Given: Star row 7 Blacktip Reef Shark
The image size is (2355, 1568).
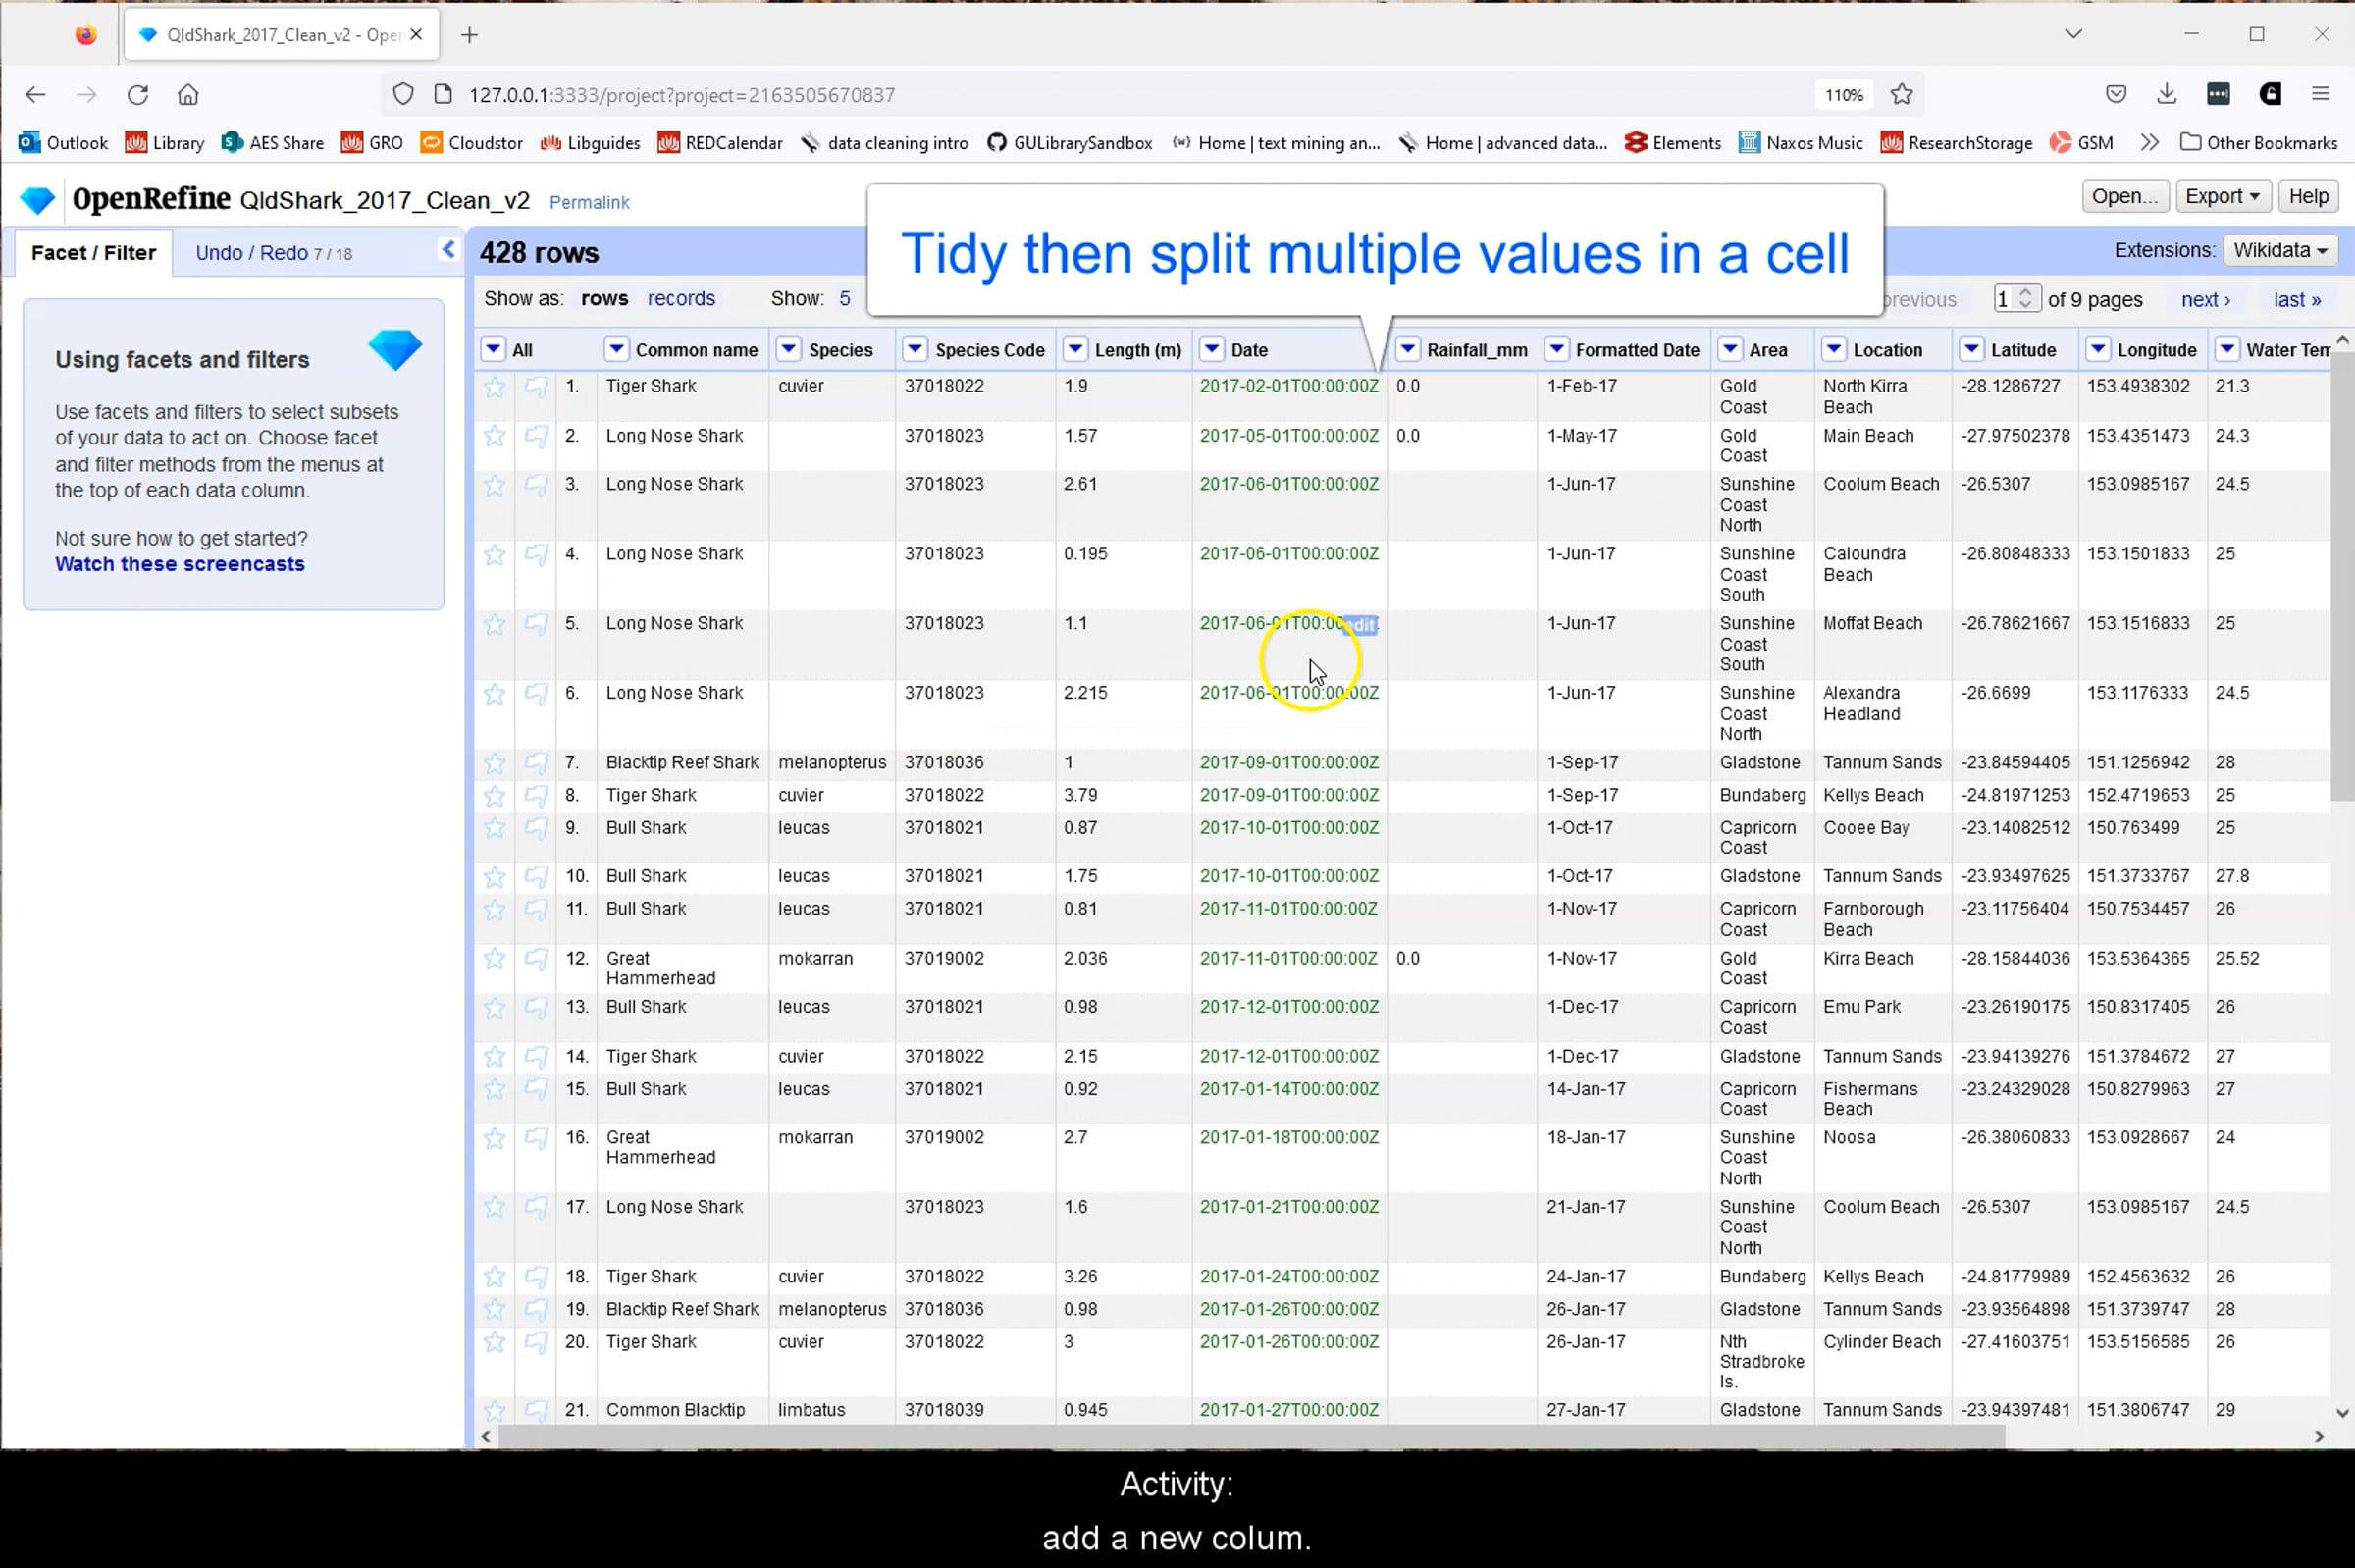Looking at the screenshot, I should 494,763.
